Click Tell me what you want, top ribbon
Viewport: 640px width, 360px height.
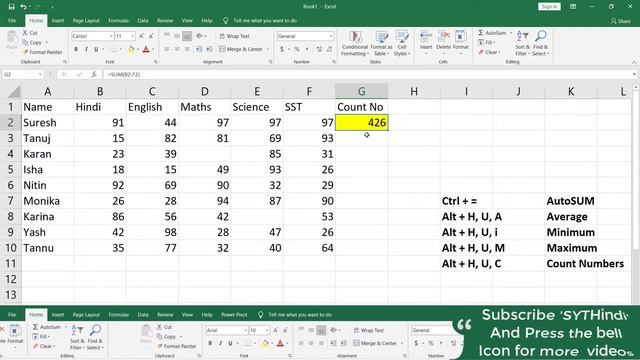pos(260,20)
